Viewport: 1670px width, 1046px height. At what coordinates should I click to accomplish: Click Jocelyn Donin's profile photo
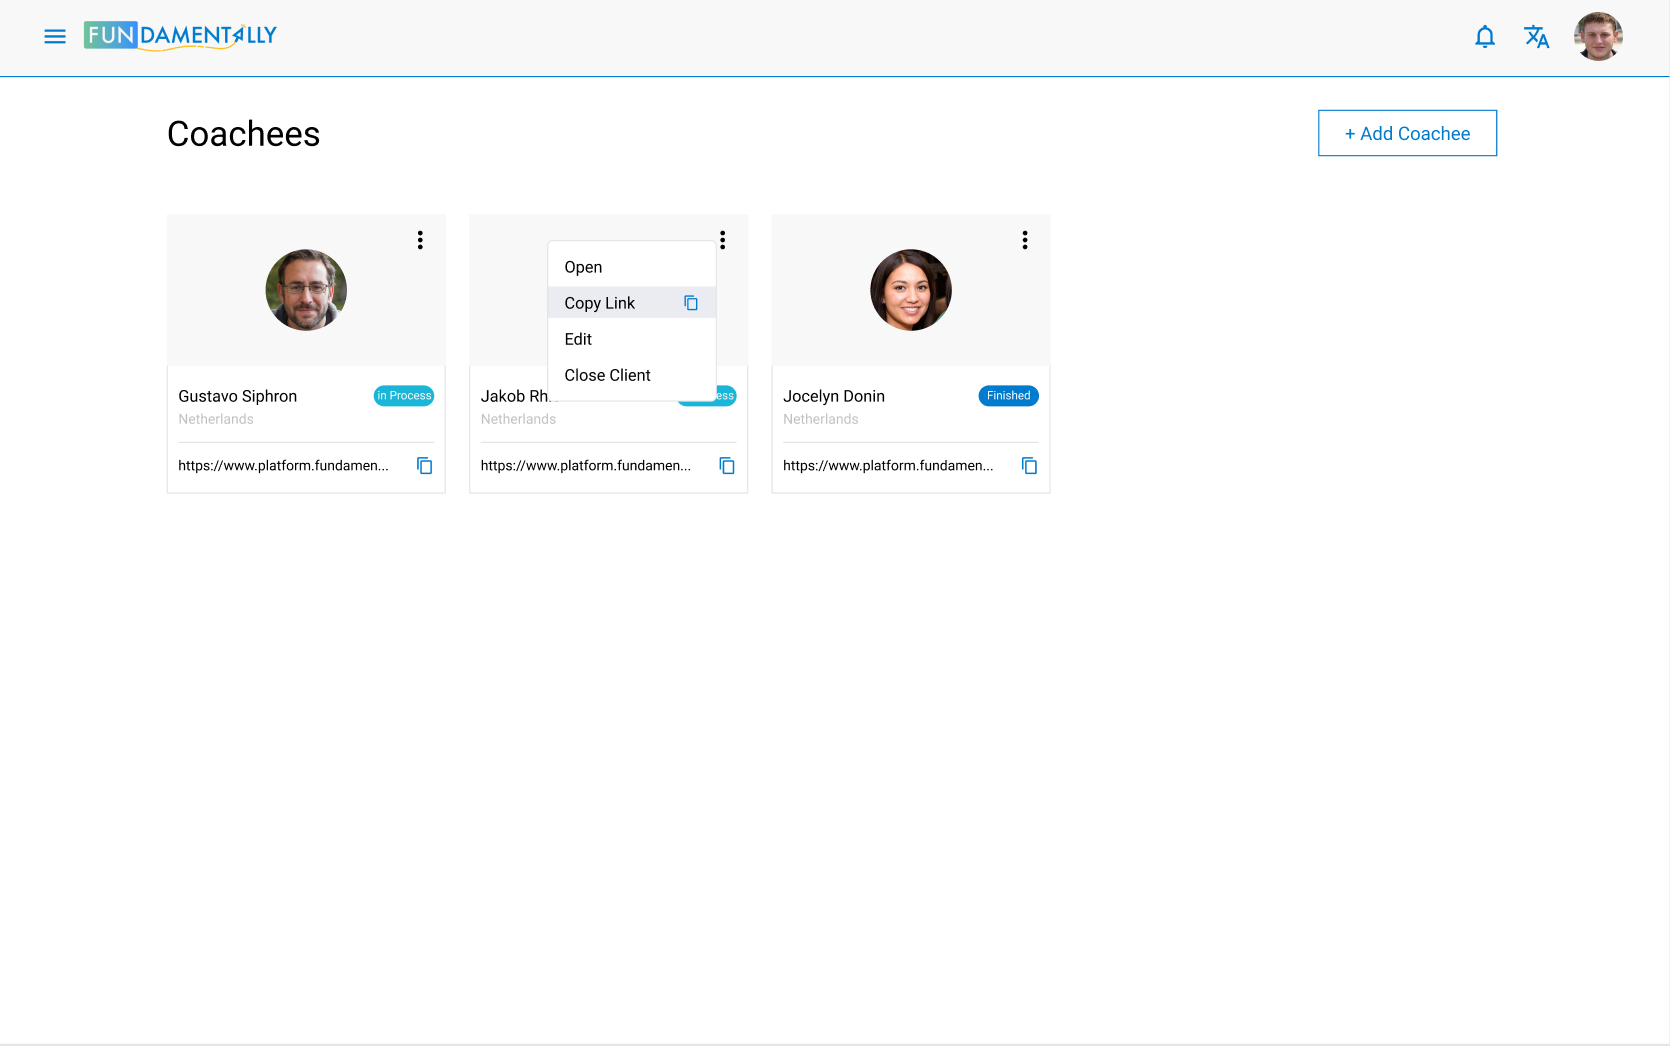point(911,290)
